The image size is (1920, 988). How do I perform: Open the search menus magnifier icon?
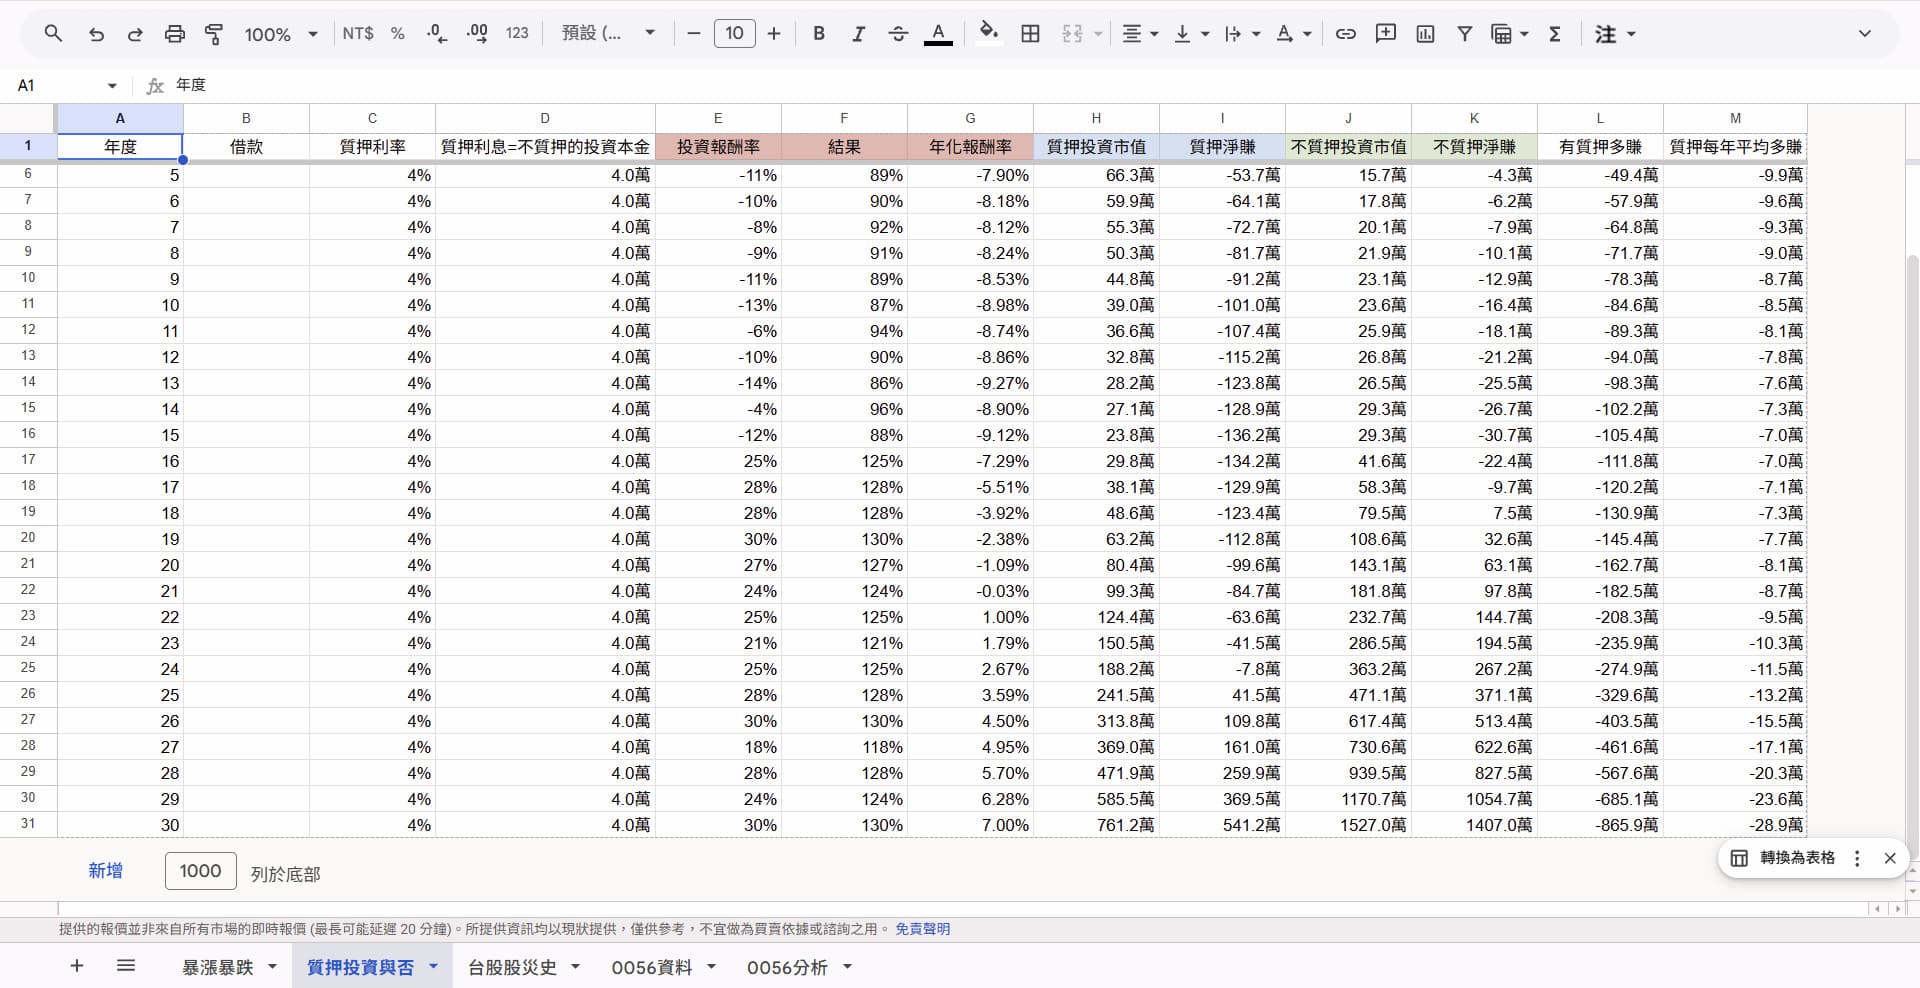click(54, 34)
